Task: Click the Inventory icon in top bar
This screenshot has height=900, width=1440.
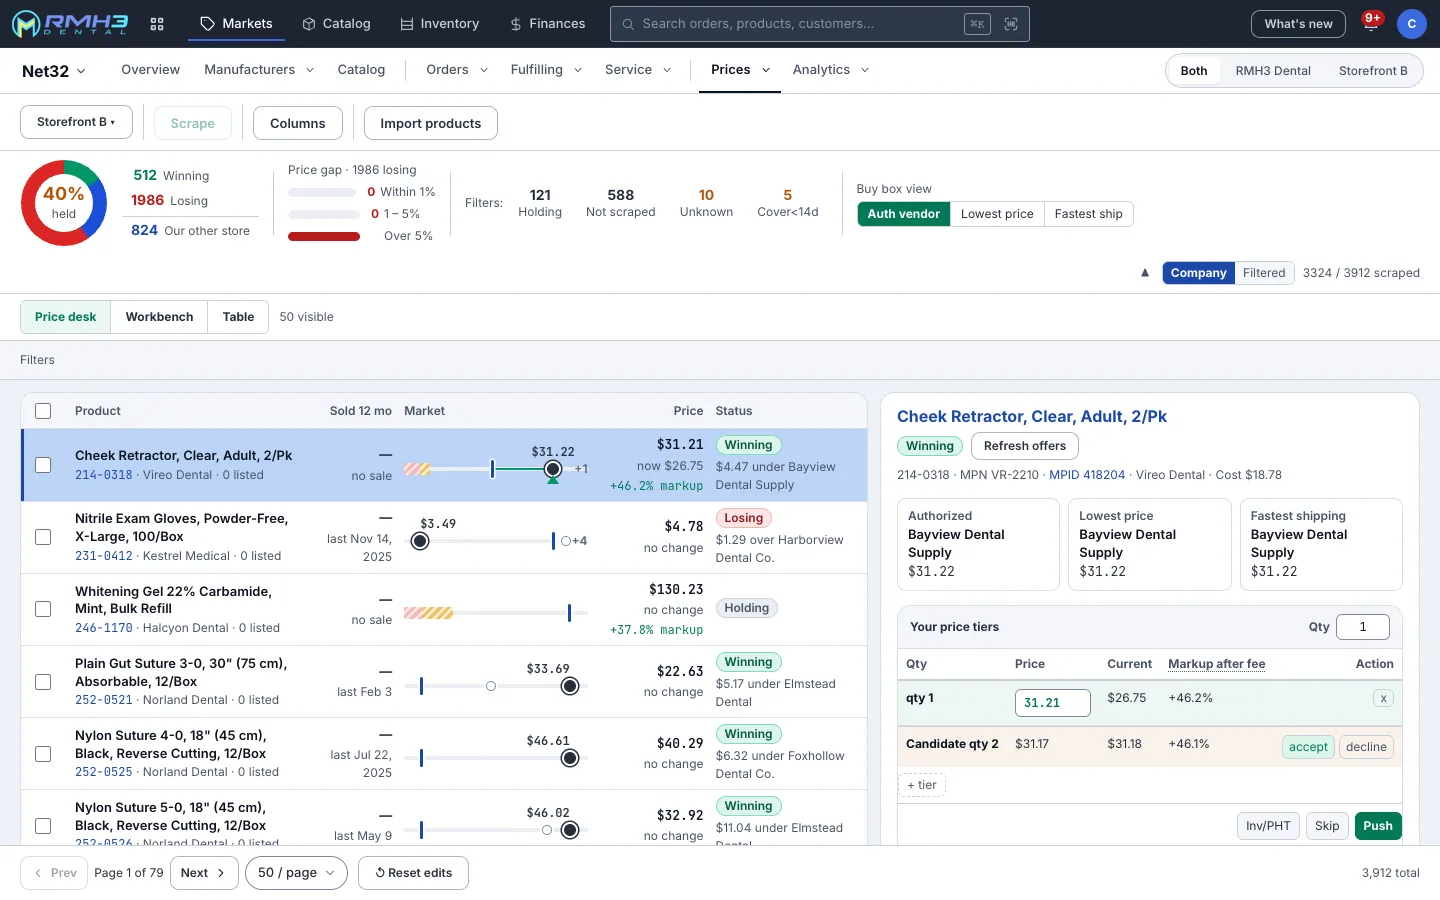Action: [x=407, y=24]
